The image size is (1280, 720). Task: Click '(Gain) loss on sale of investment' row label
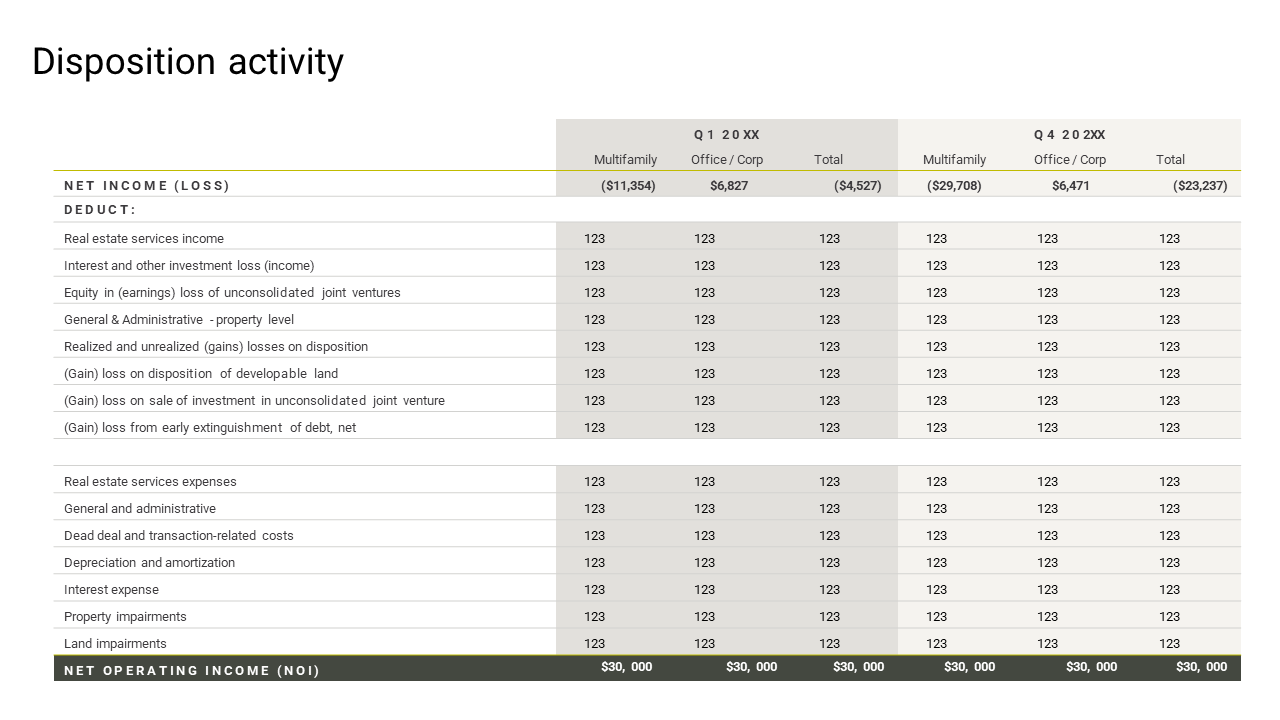coord(255,401)
